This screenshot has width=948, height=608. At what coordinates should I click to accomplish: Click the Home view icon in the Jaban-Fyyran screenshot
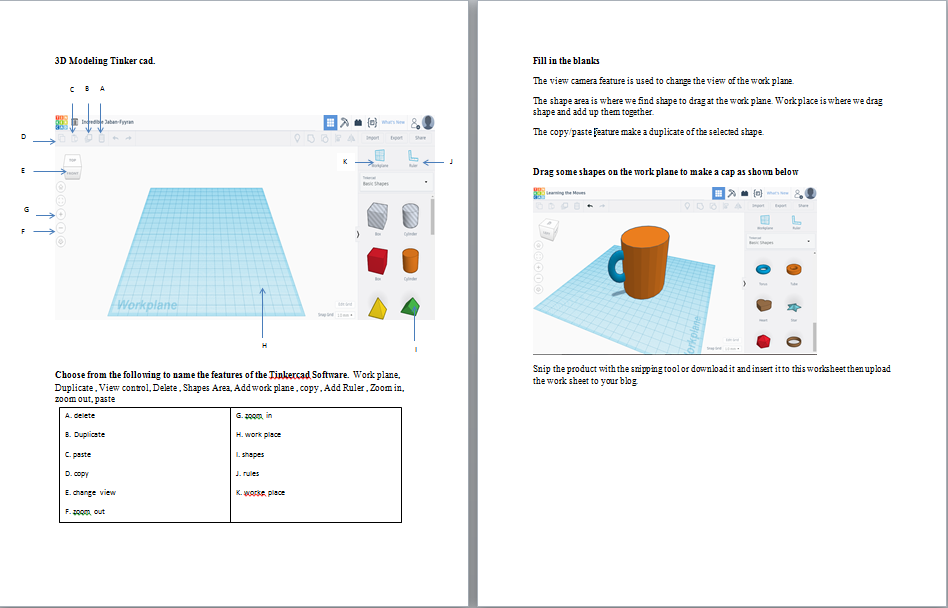tap(60, 187)
